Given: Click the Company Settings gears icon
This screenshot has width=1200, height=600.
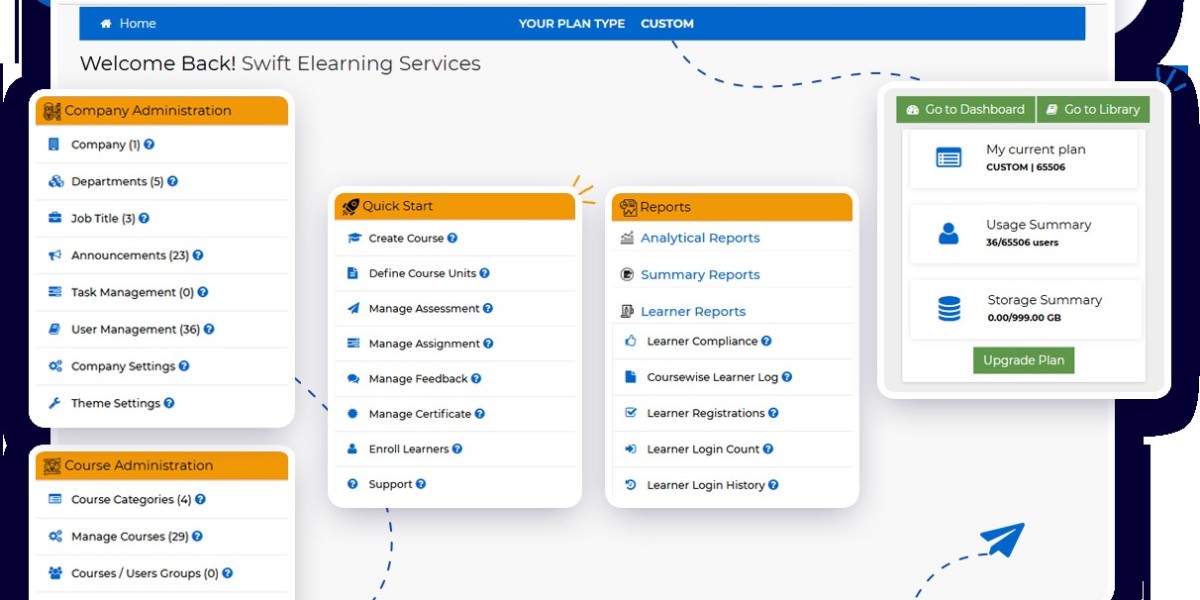Looking at the screenshot, I should [x=55, y=366].
